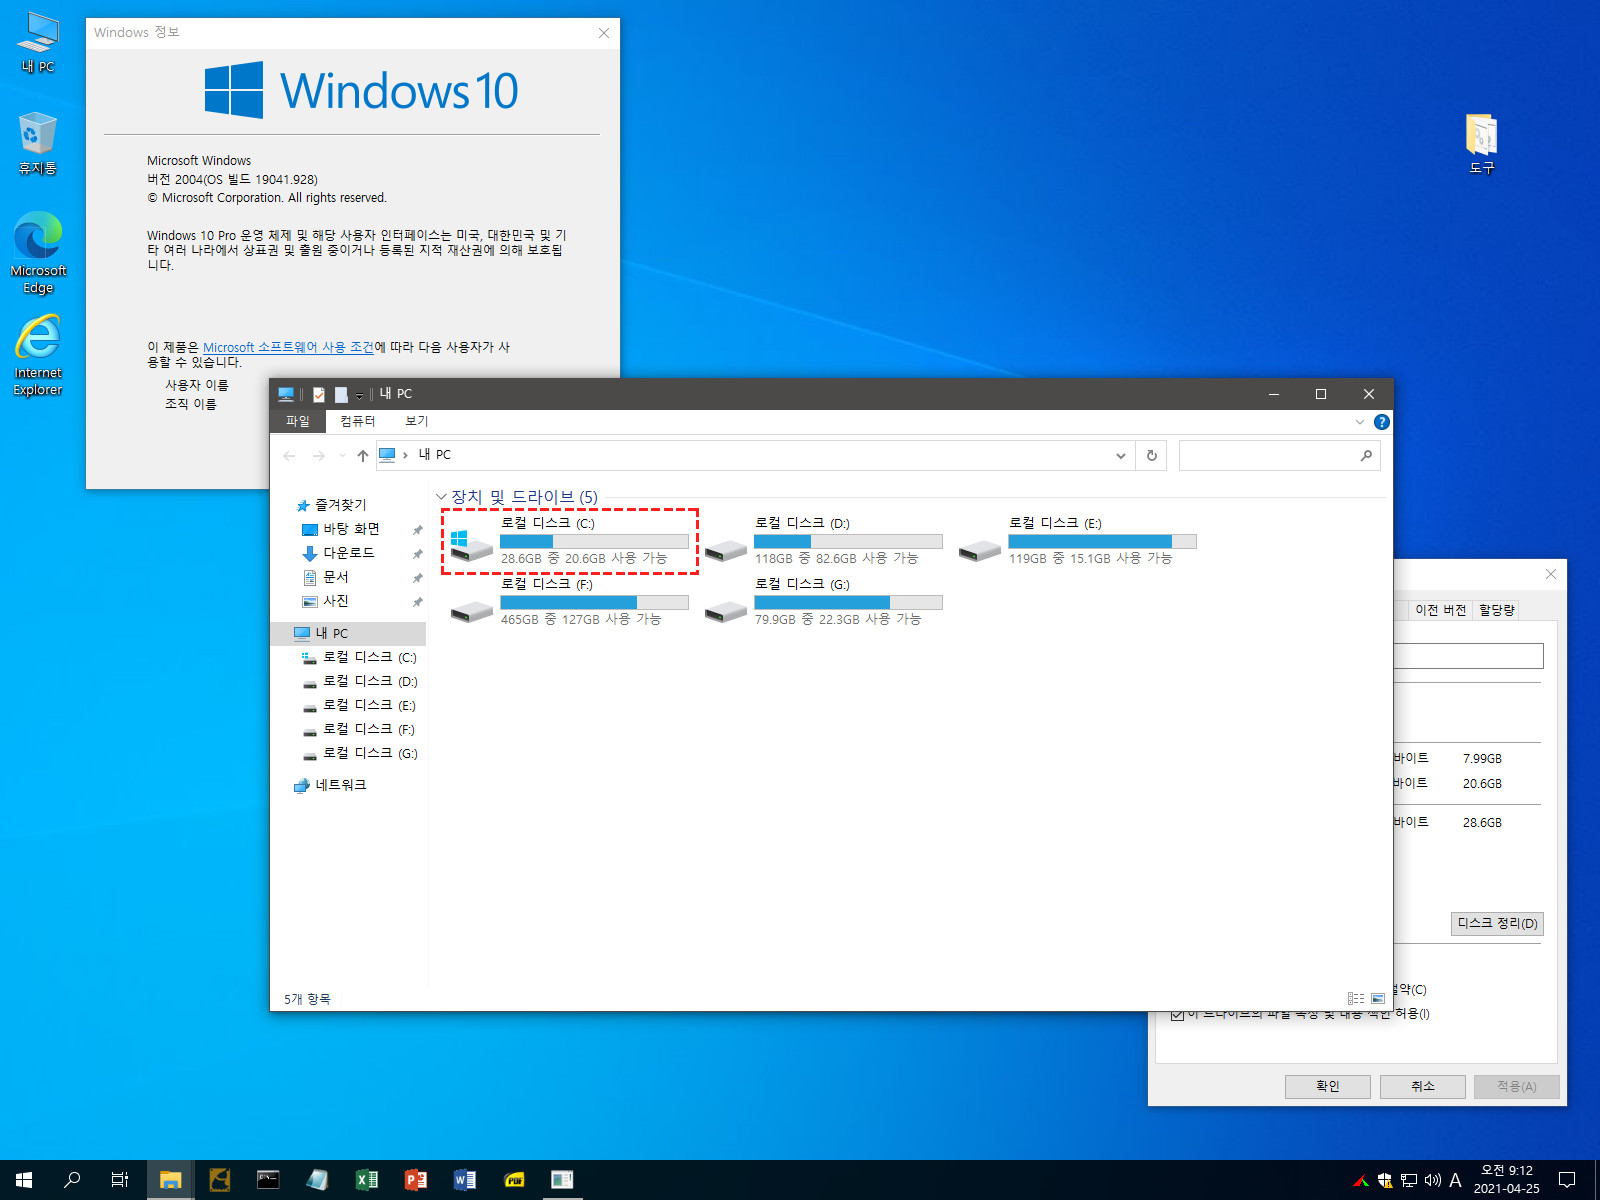This screenshot has height=1200, width=1600.
Task: Open Microsoft 소프트웨어 사용 조건 link
Action: pyautogui.click(x=288, y=347)
